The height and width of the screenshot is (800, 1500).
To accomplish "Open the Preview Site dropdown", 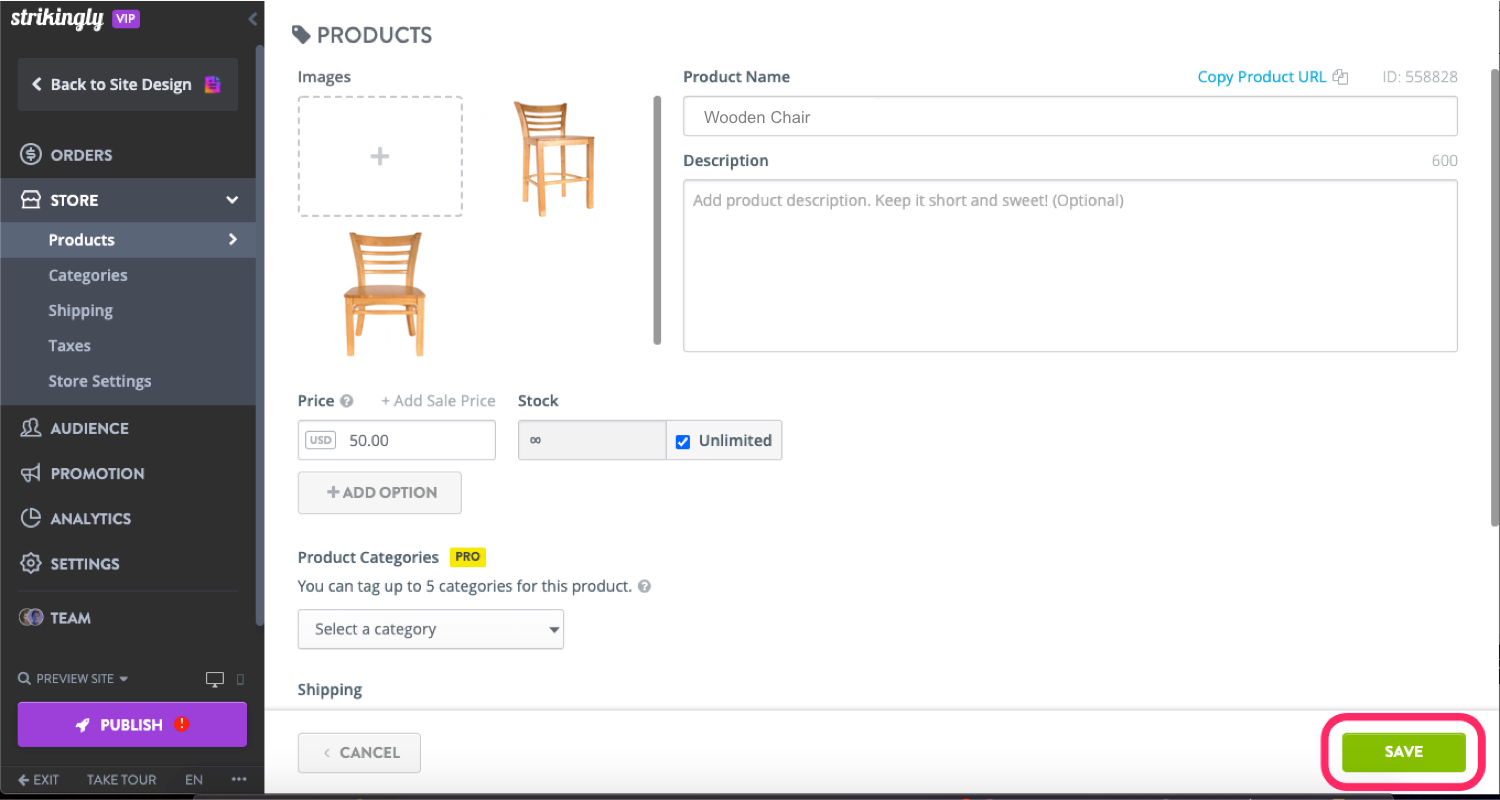I will click(72, 678).
